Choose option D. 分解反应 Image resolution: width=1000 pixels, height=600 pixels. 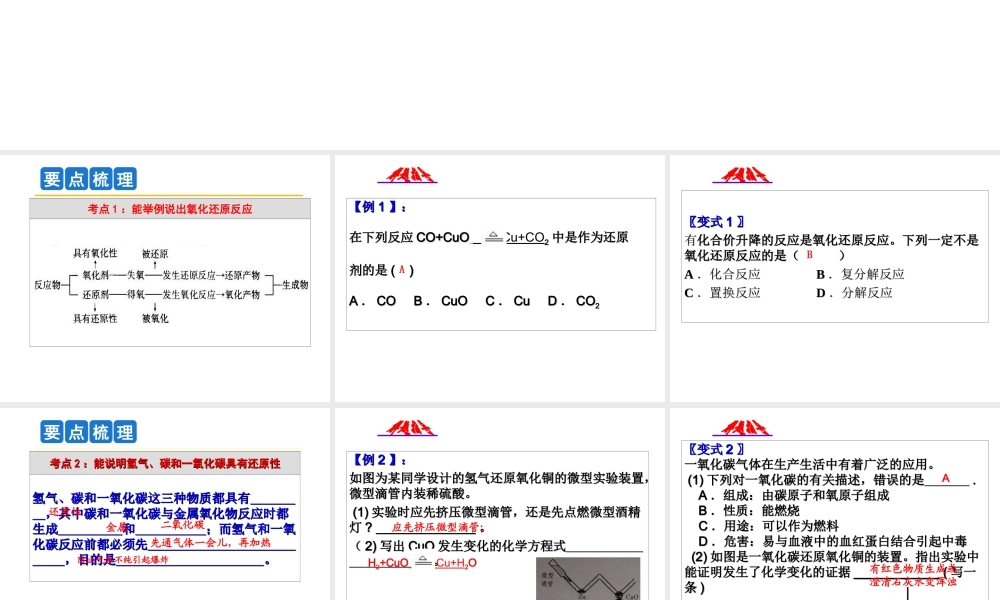[854, 293]
